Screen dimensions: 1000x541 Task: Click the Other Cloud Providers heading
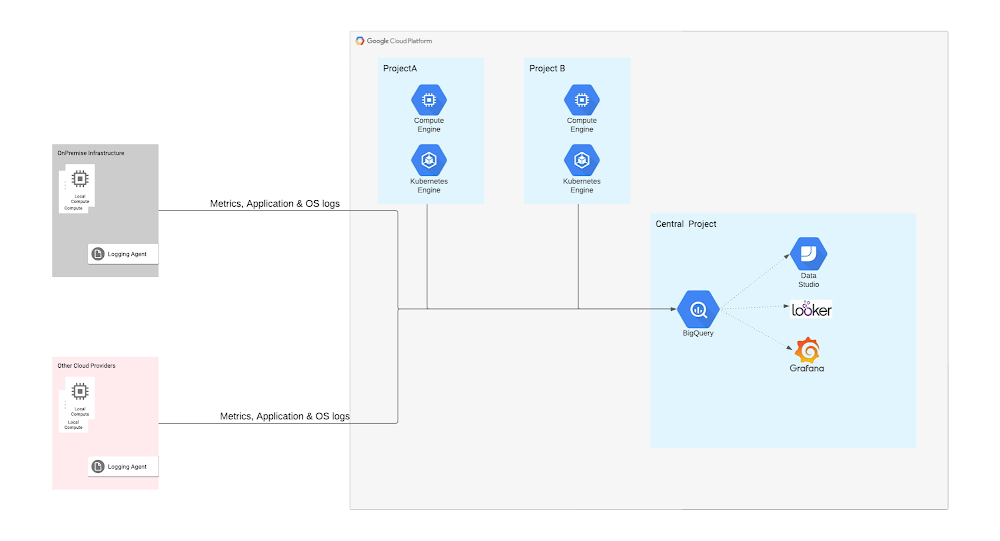click(86, 366)
